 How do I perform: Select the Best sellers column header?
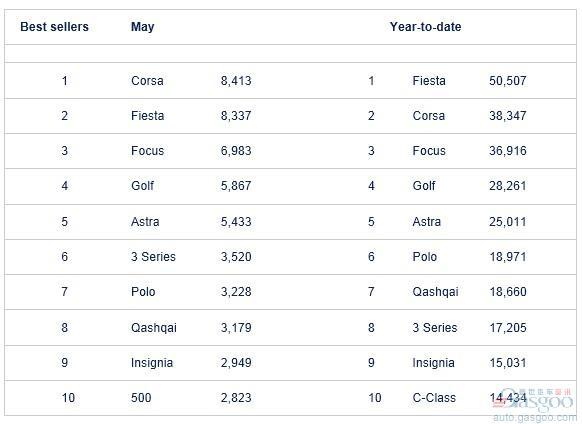pos(54,27)
